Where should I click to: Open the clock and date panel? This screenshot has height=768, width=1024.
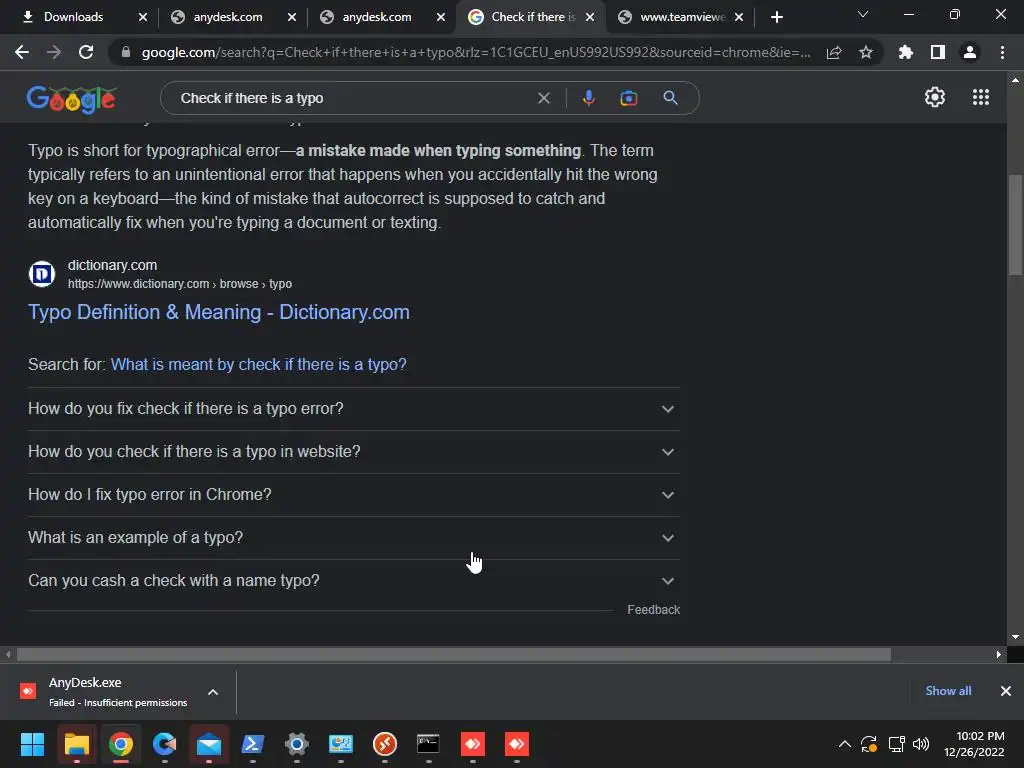(974, 744)
